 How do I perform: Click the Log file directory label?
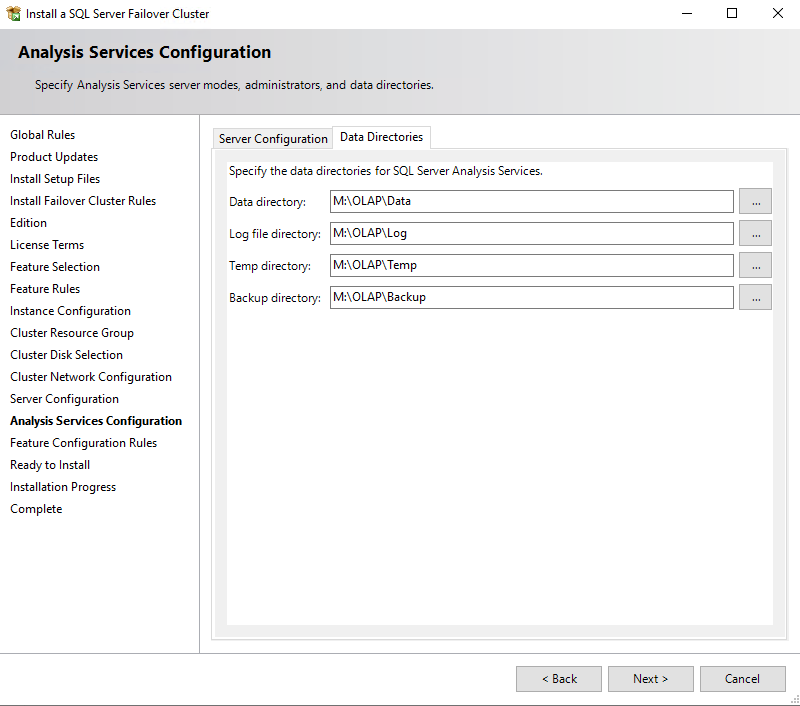tap(275, 234)
